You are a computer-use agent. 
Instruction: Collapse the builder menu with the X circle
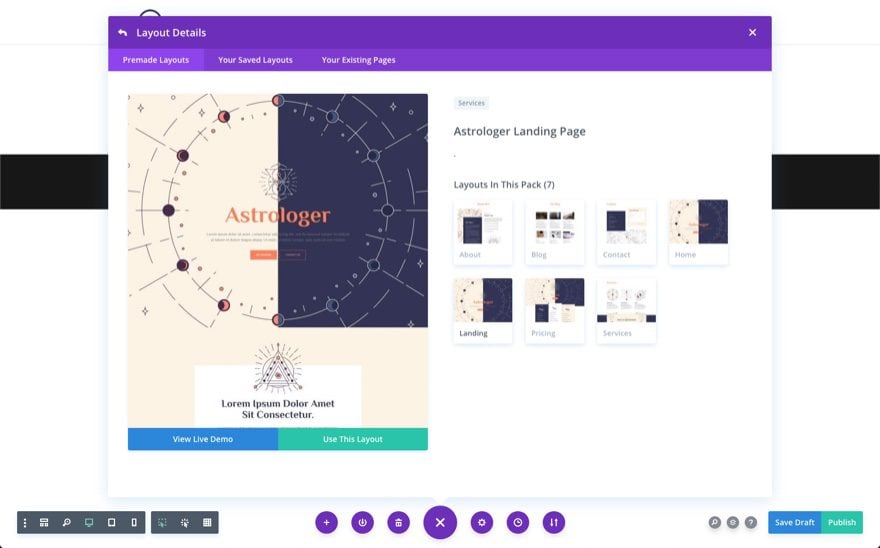coord(440,522)
